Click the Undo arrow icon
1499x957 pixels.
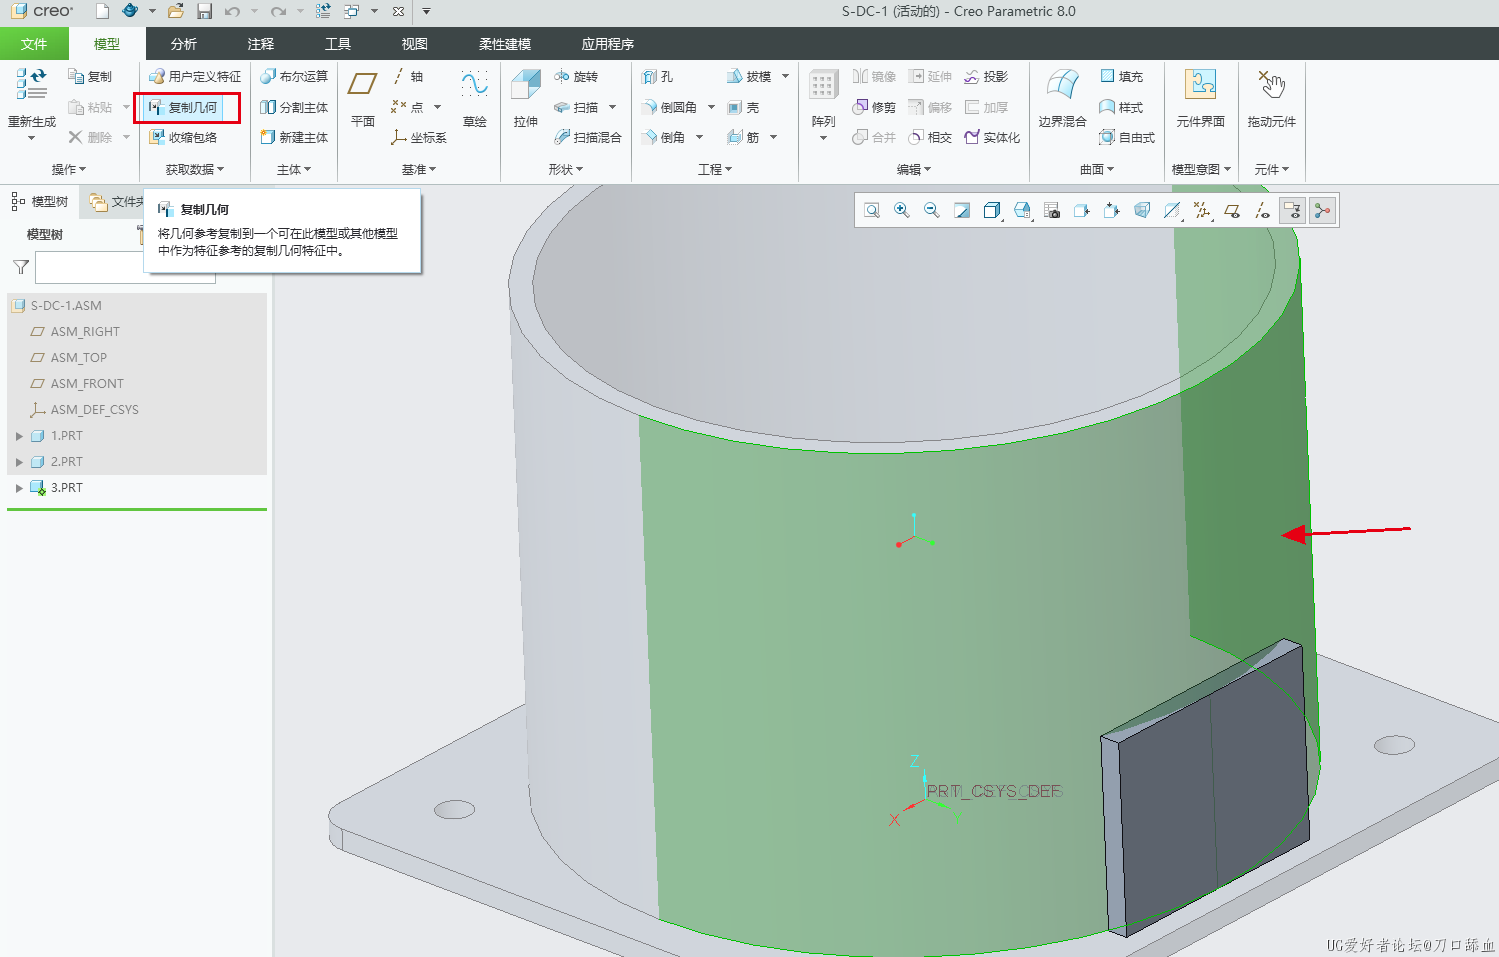tap(232, 11)
